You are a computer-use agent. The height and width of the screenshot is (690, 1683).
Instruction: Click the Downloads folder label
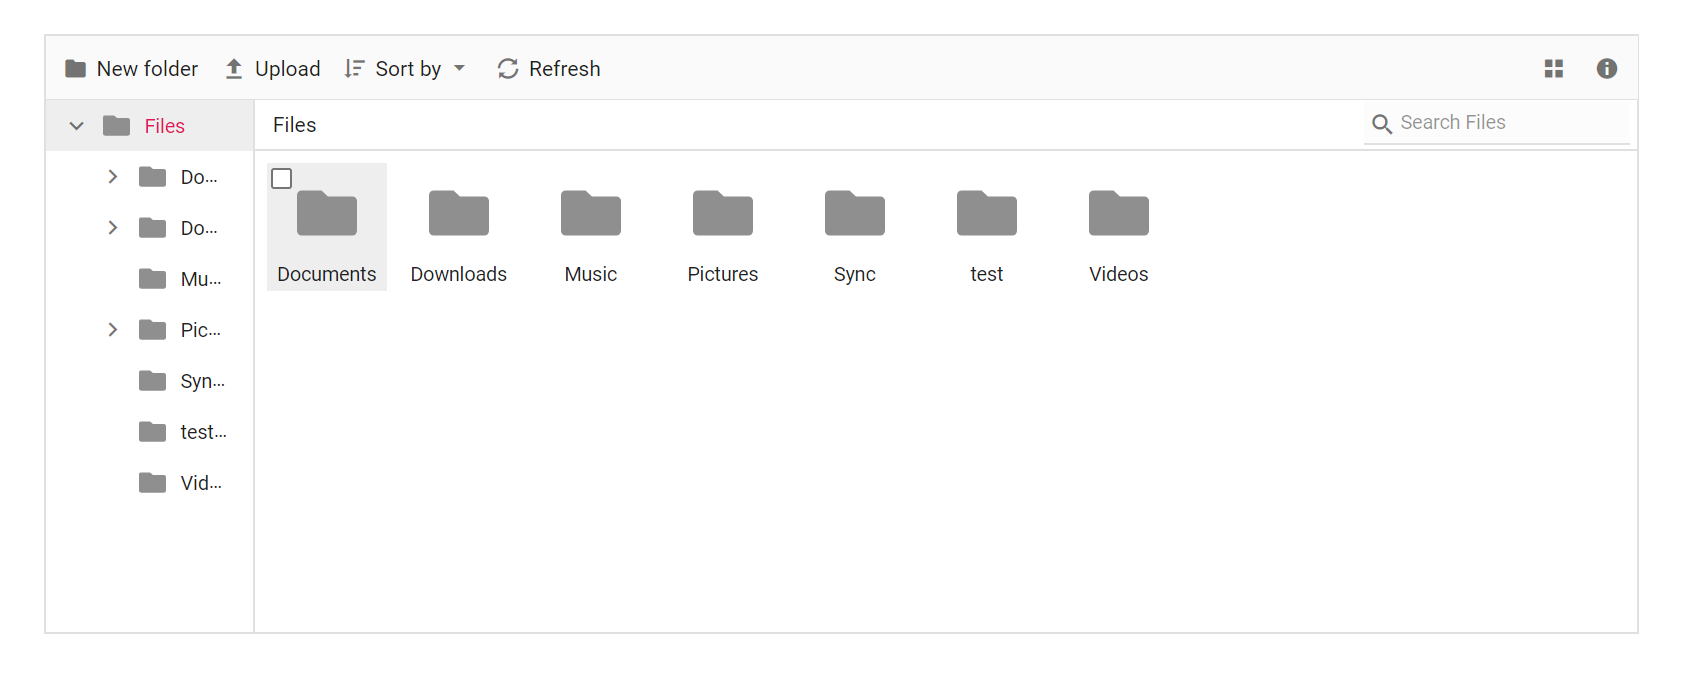click(x=459, y=274)
